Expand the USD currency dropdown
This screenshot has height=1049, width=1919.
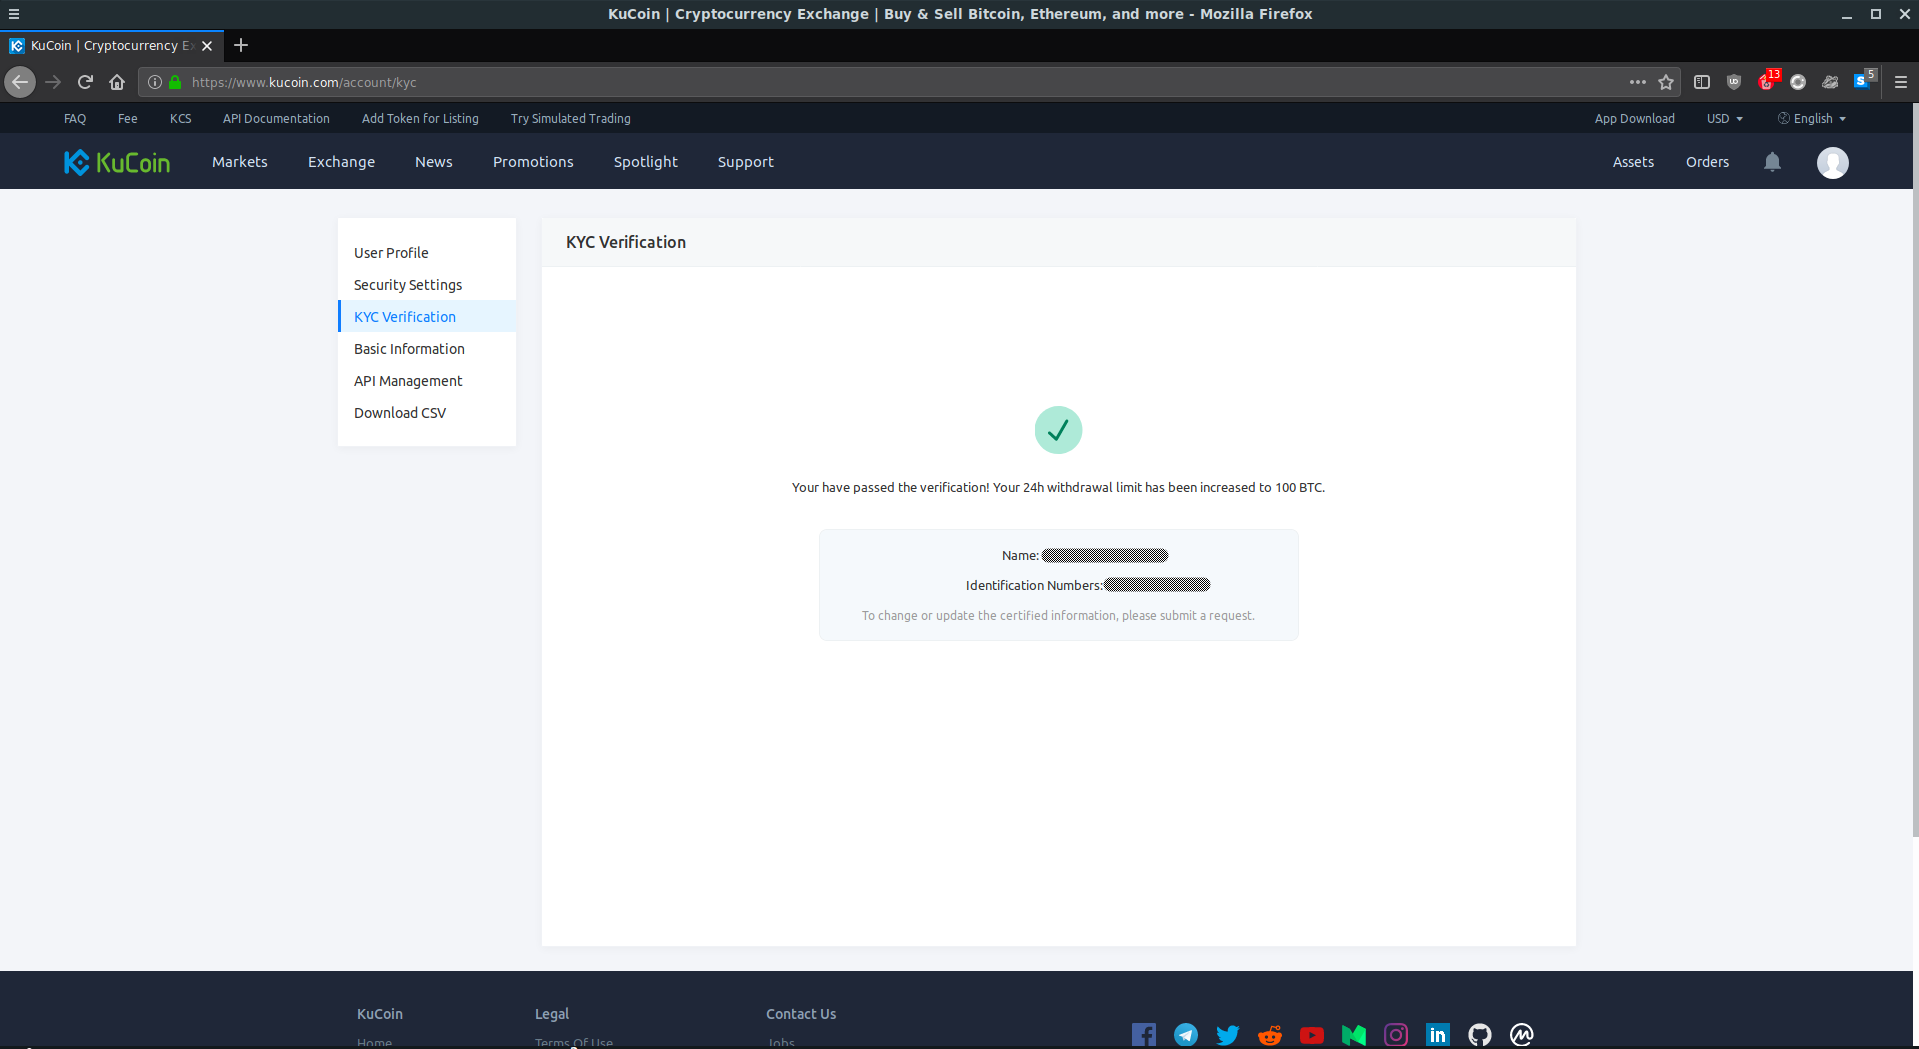(x=1725, y=118)
